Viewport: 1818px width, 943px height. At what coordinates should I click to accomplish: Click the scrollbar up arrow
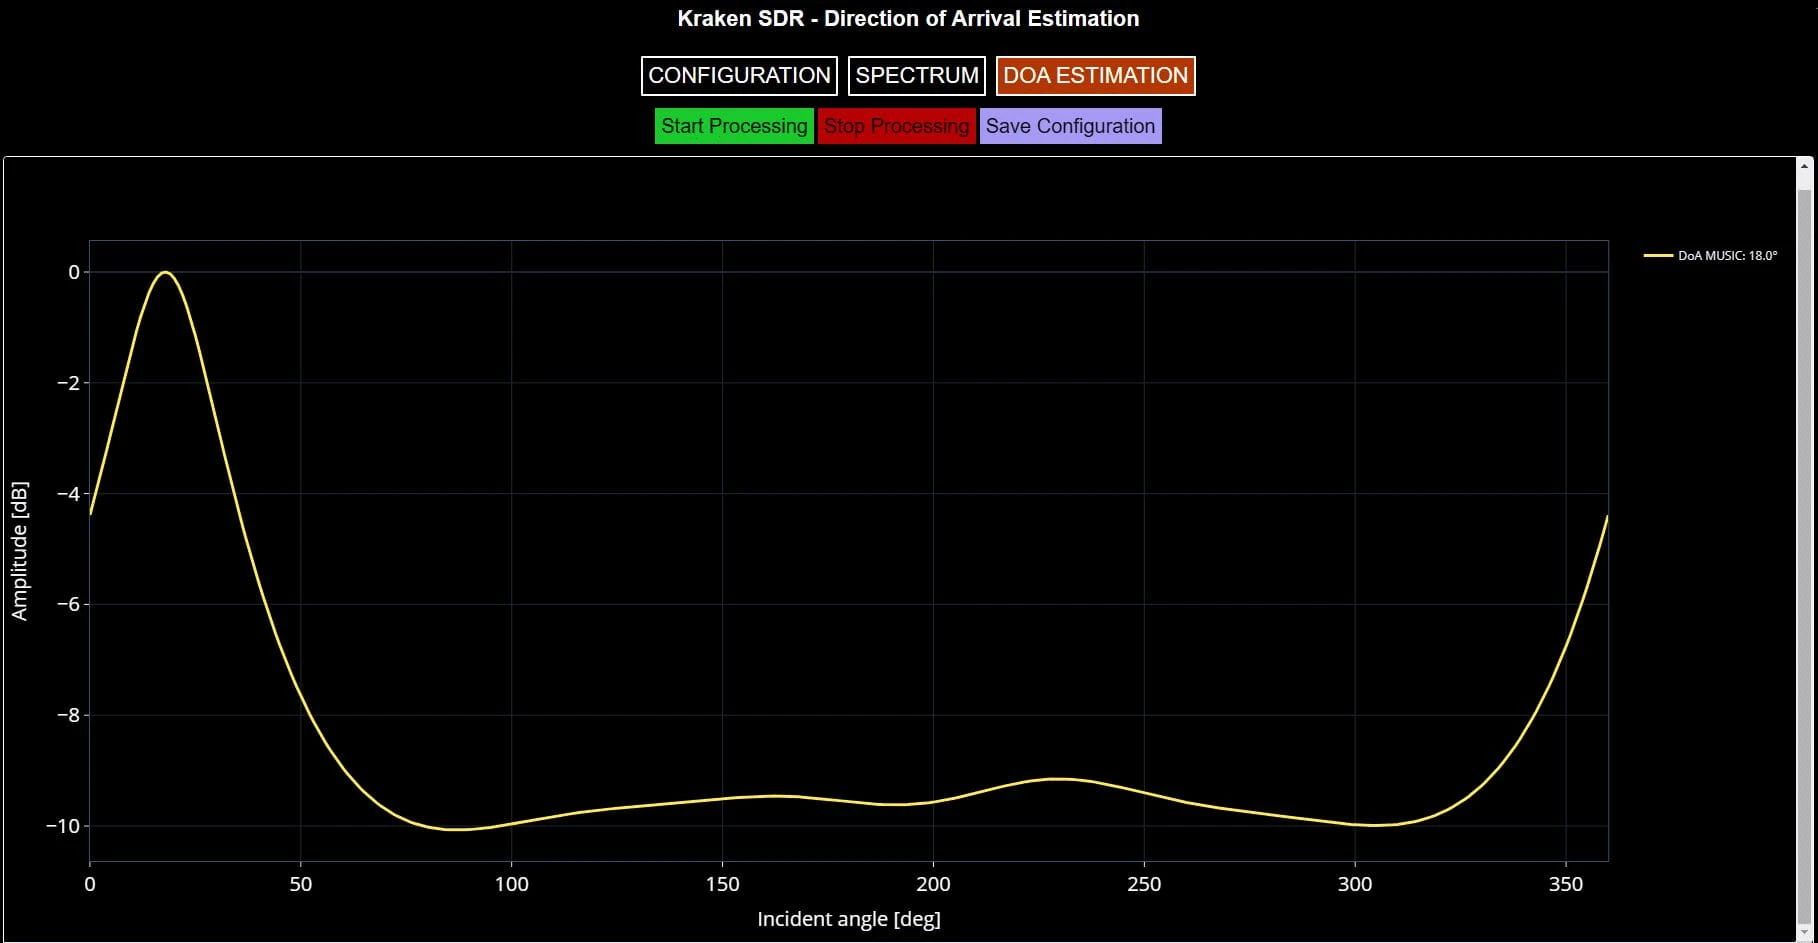[1804, 166]
